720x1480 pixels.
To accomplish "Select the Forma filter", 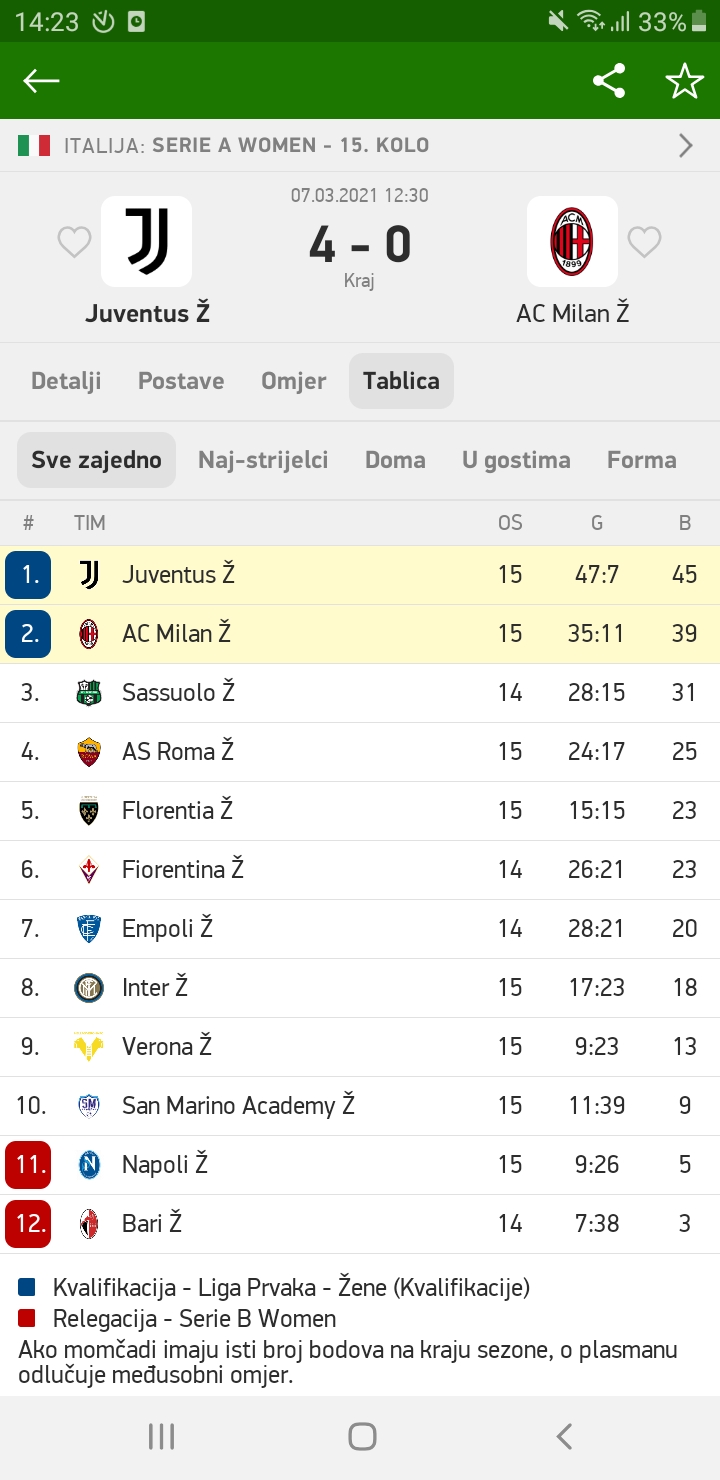I will tap(642, 460).
